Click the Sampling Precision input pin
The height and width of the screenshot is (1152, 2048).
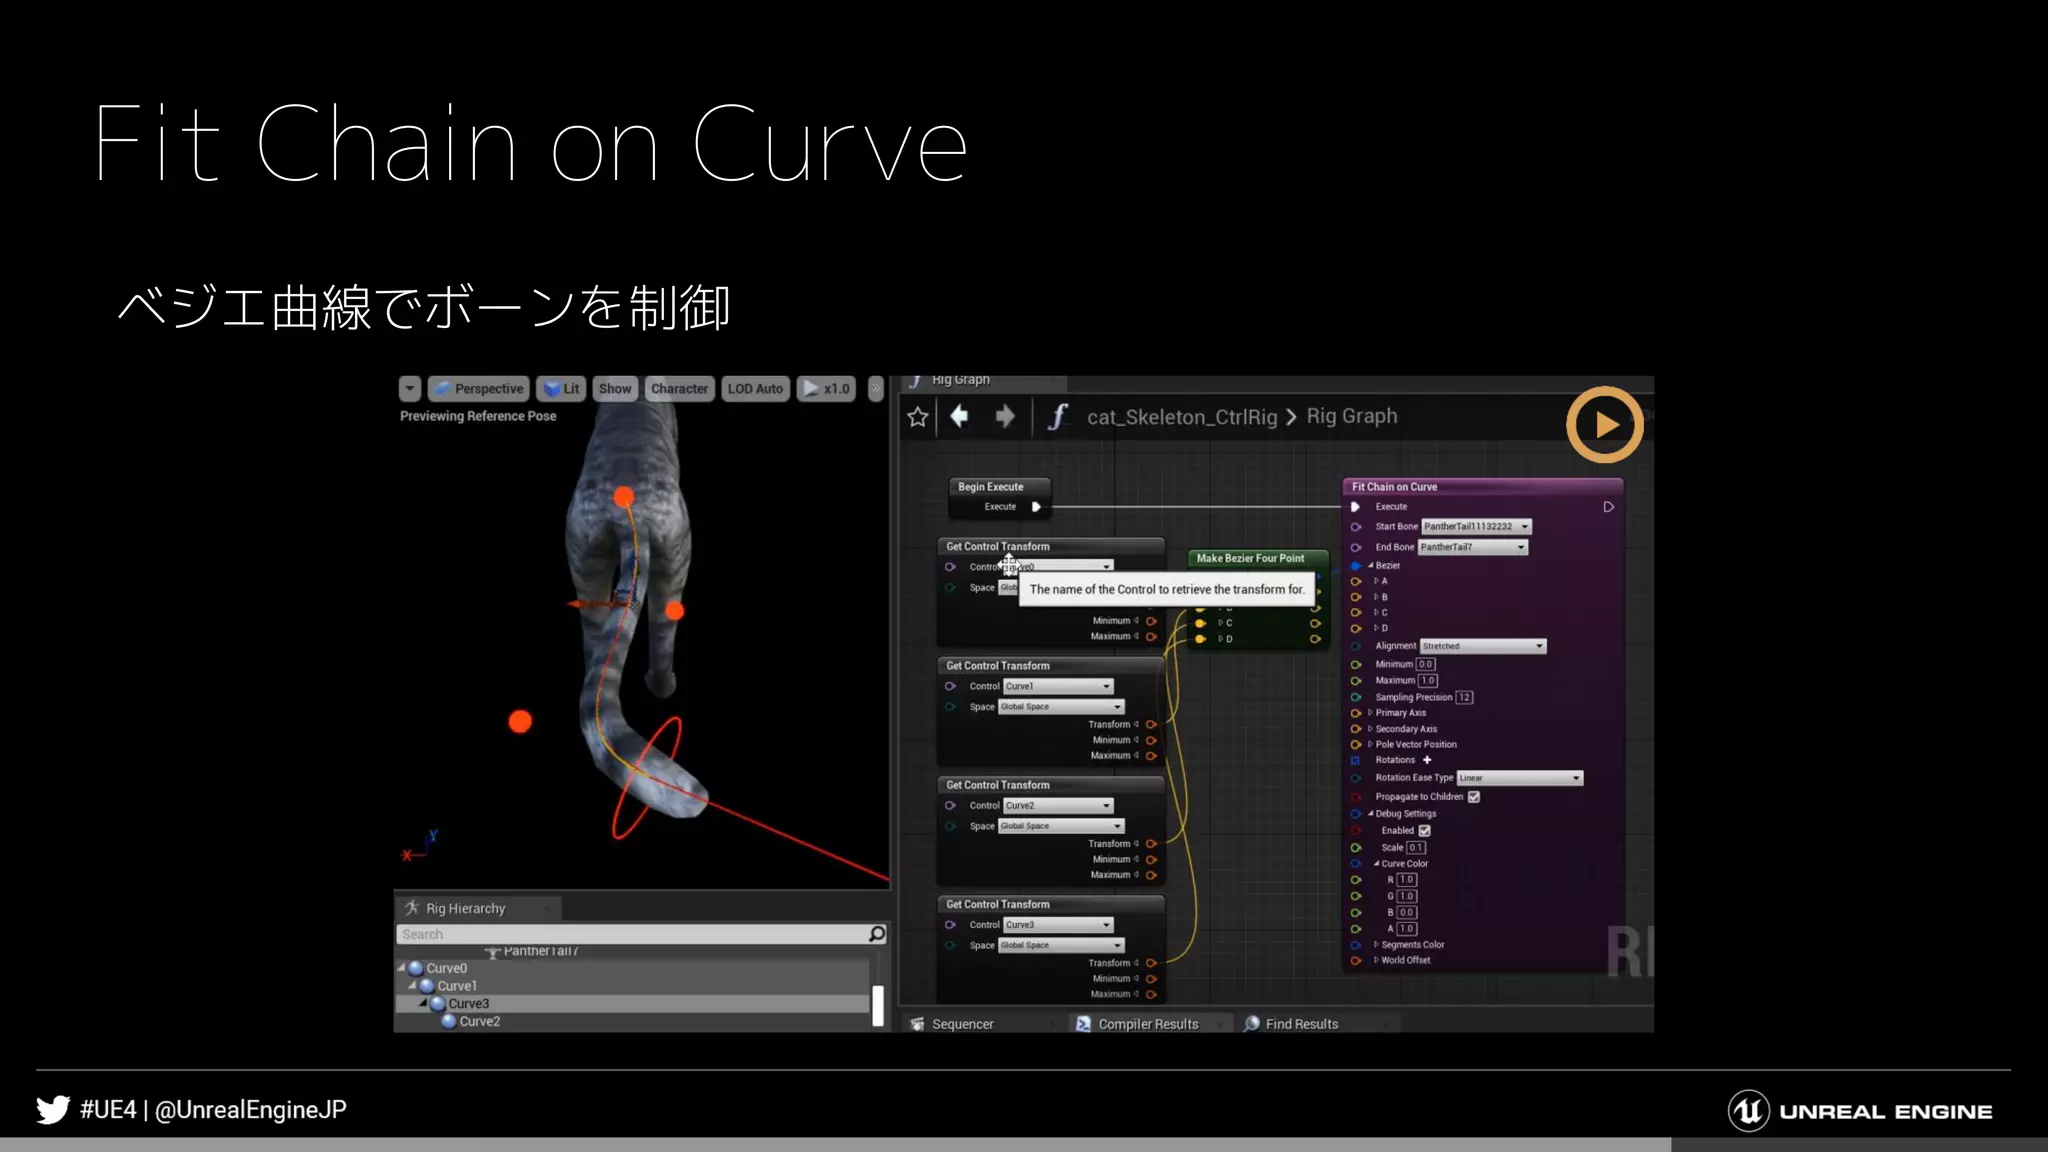[1356, 697]
